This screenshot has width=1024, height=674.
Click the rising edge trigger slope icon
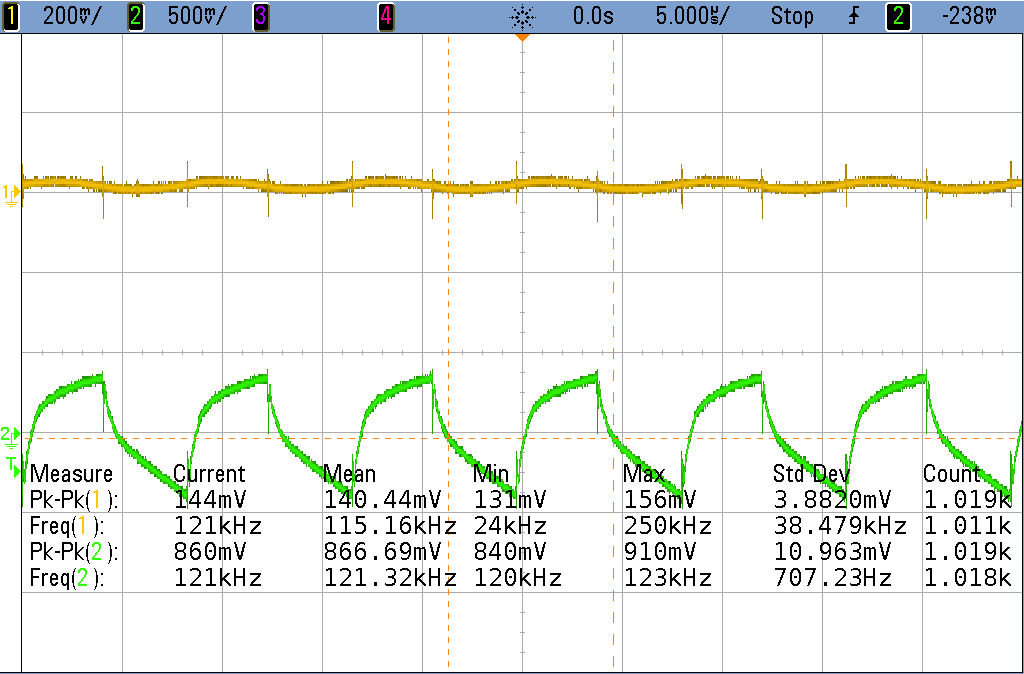[x=854, y=16]
